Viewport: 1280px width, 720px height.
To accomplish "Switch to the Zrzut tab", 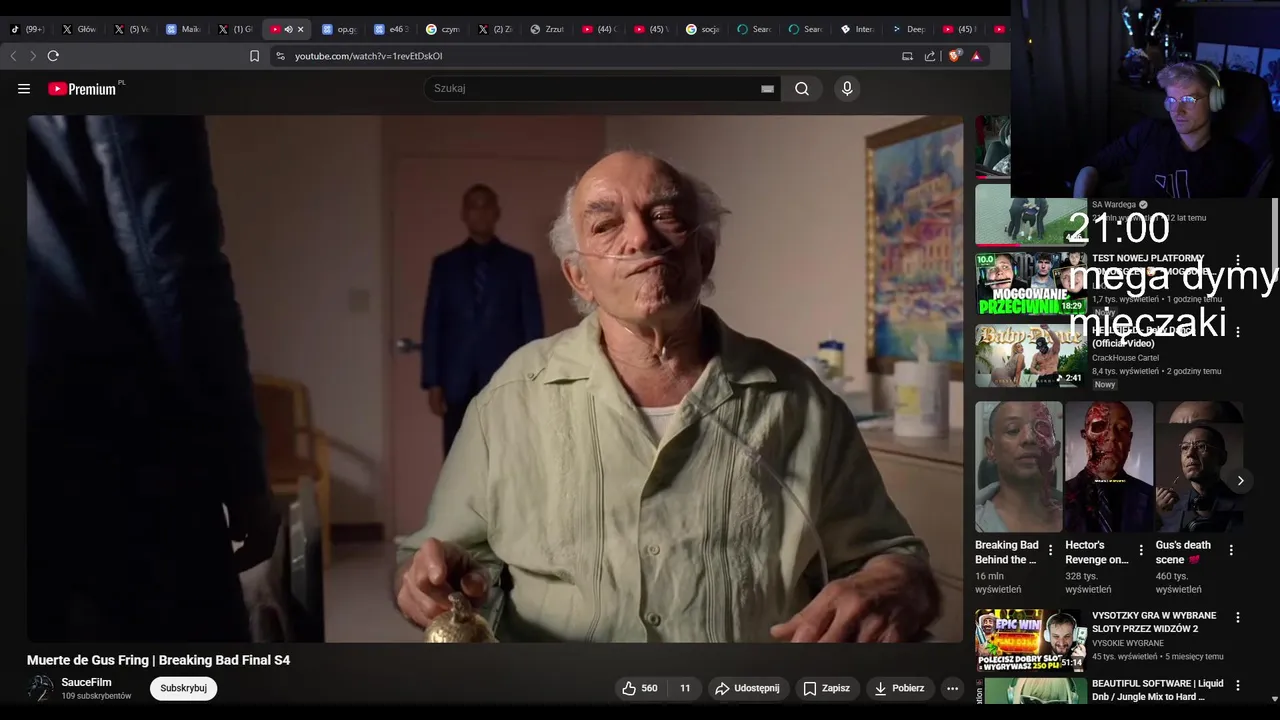I will [x=547, y=29].
